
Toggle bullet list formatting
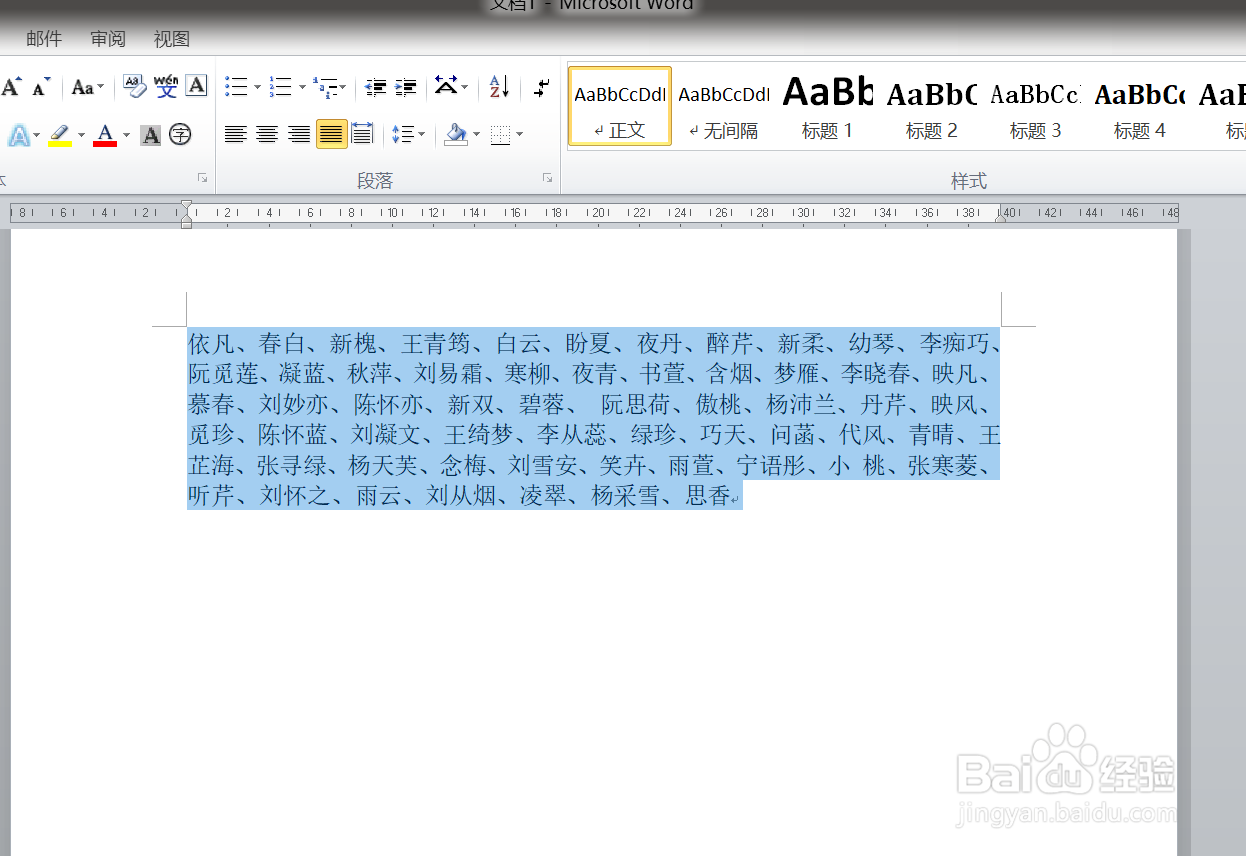[237, 87]
